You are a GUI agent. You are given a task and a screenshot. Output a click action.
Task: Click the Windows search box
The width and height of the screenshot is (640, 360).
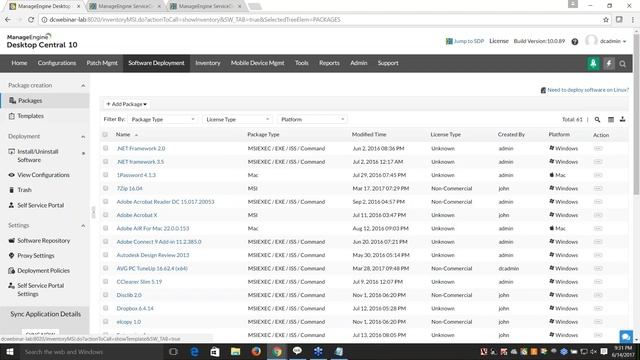(92, 351)
